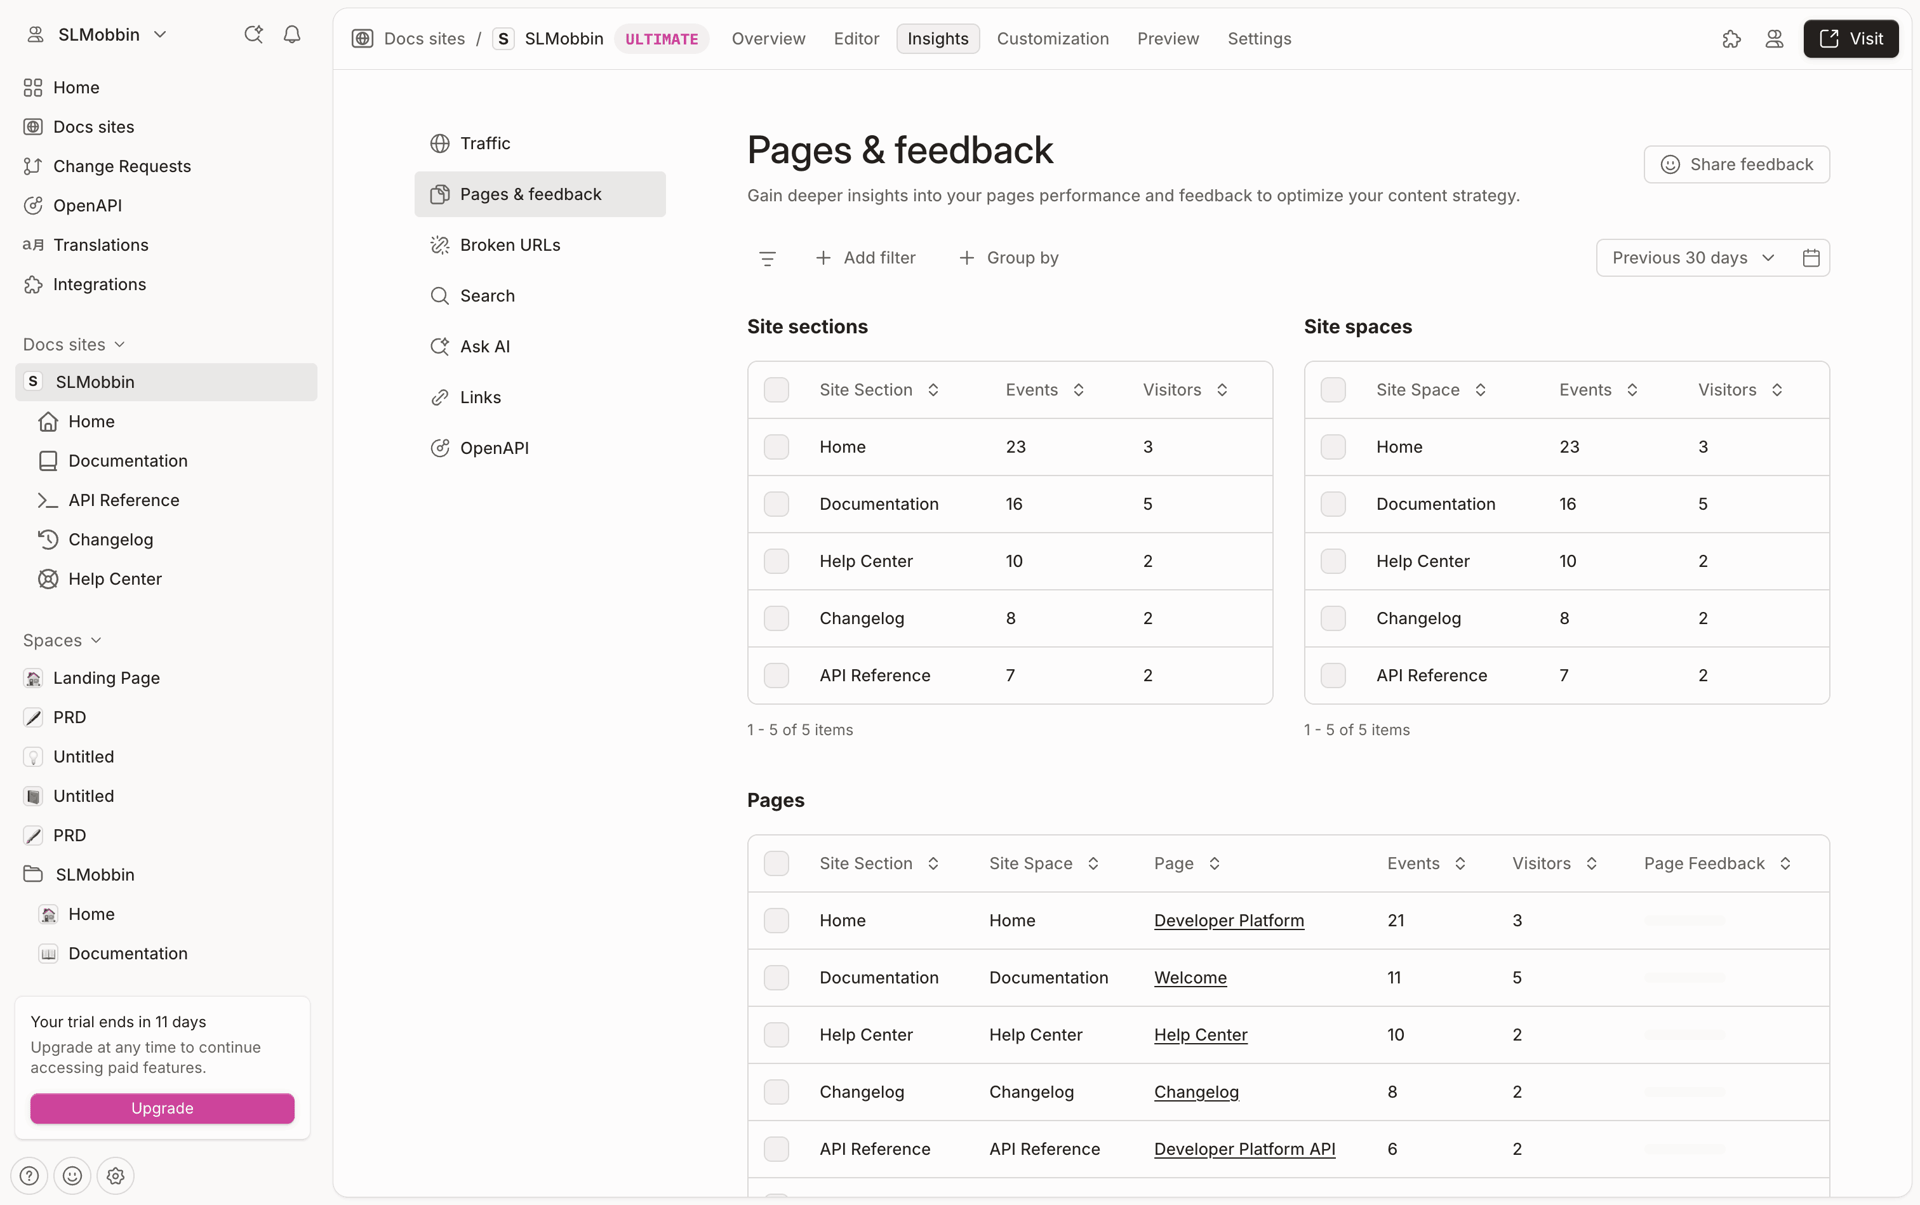Go to Home in the main sidebar

165,87
